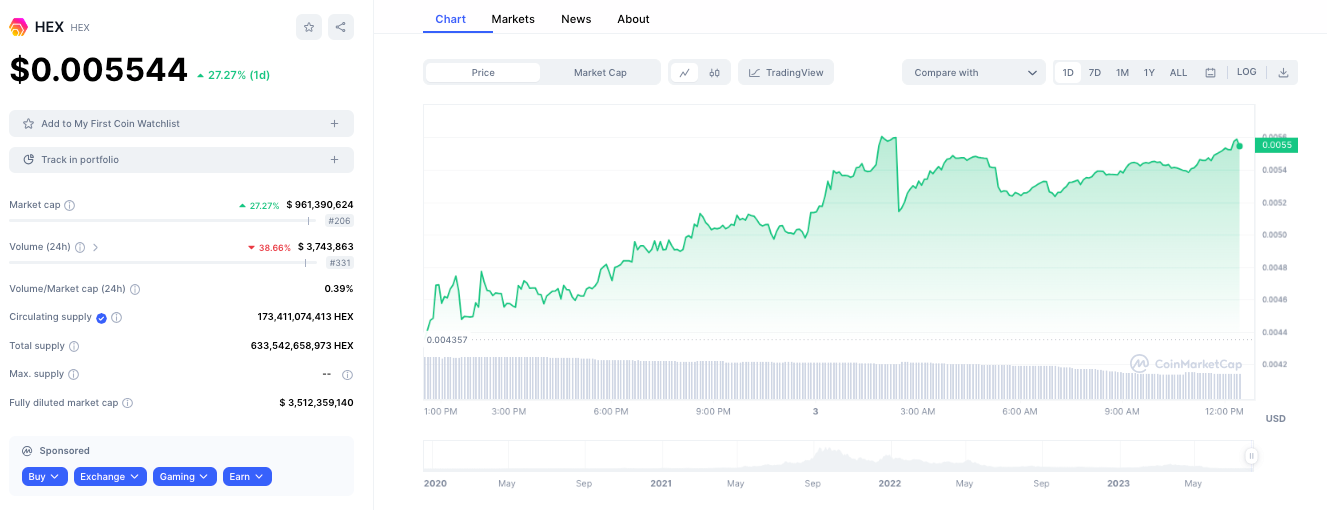1327x510 pixels.
Task: Switch to the Markets tab
Action: coord(513,19)
